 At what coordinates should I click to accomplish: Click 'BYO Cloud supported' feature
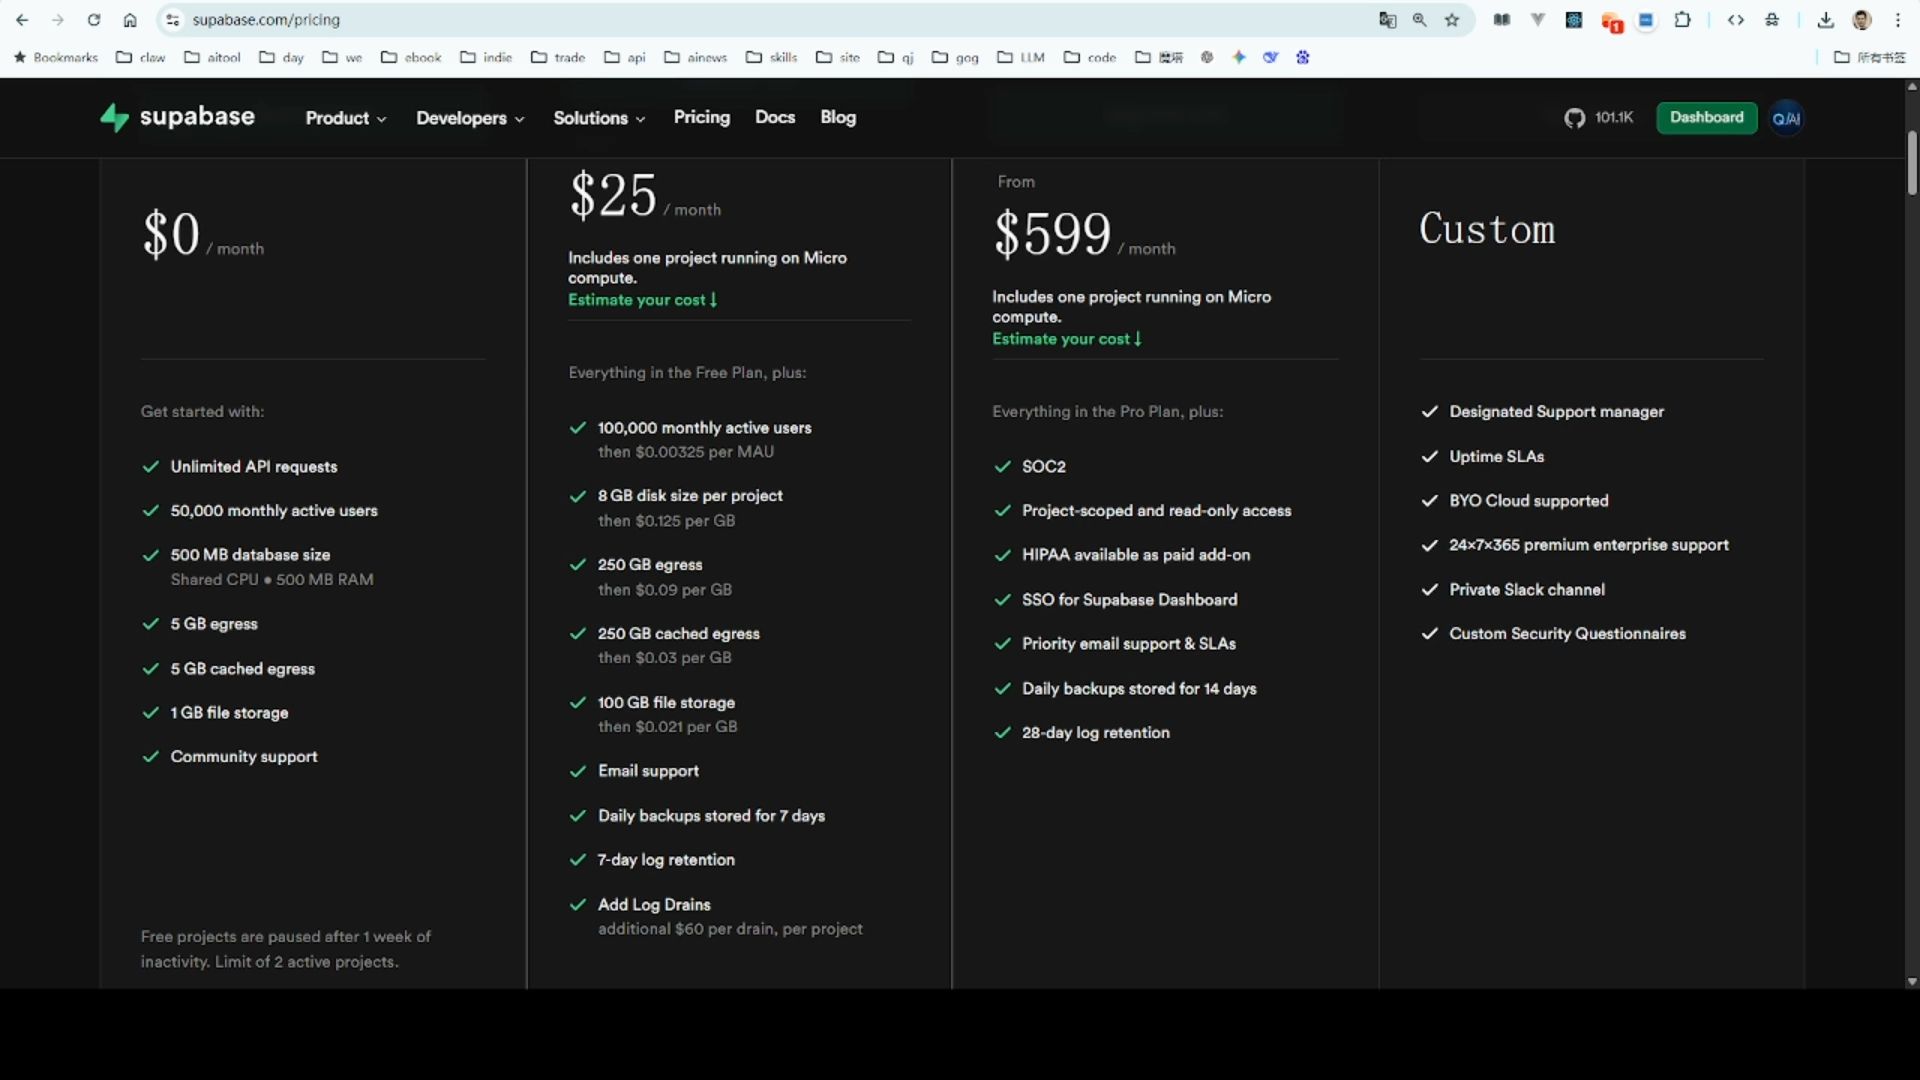click(x=1529, y=501)
